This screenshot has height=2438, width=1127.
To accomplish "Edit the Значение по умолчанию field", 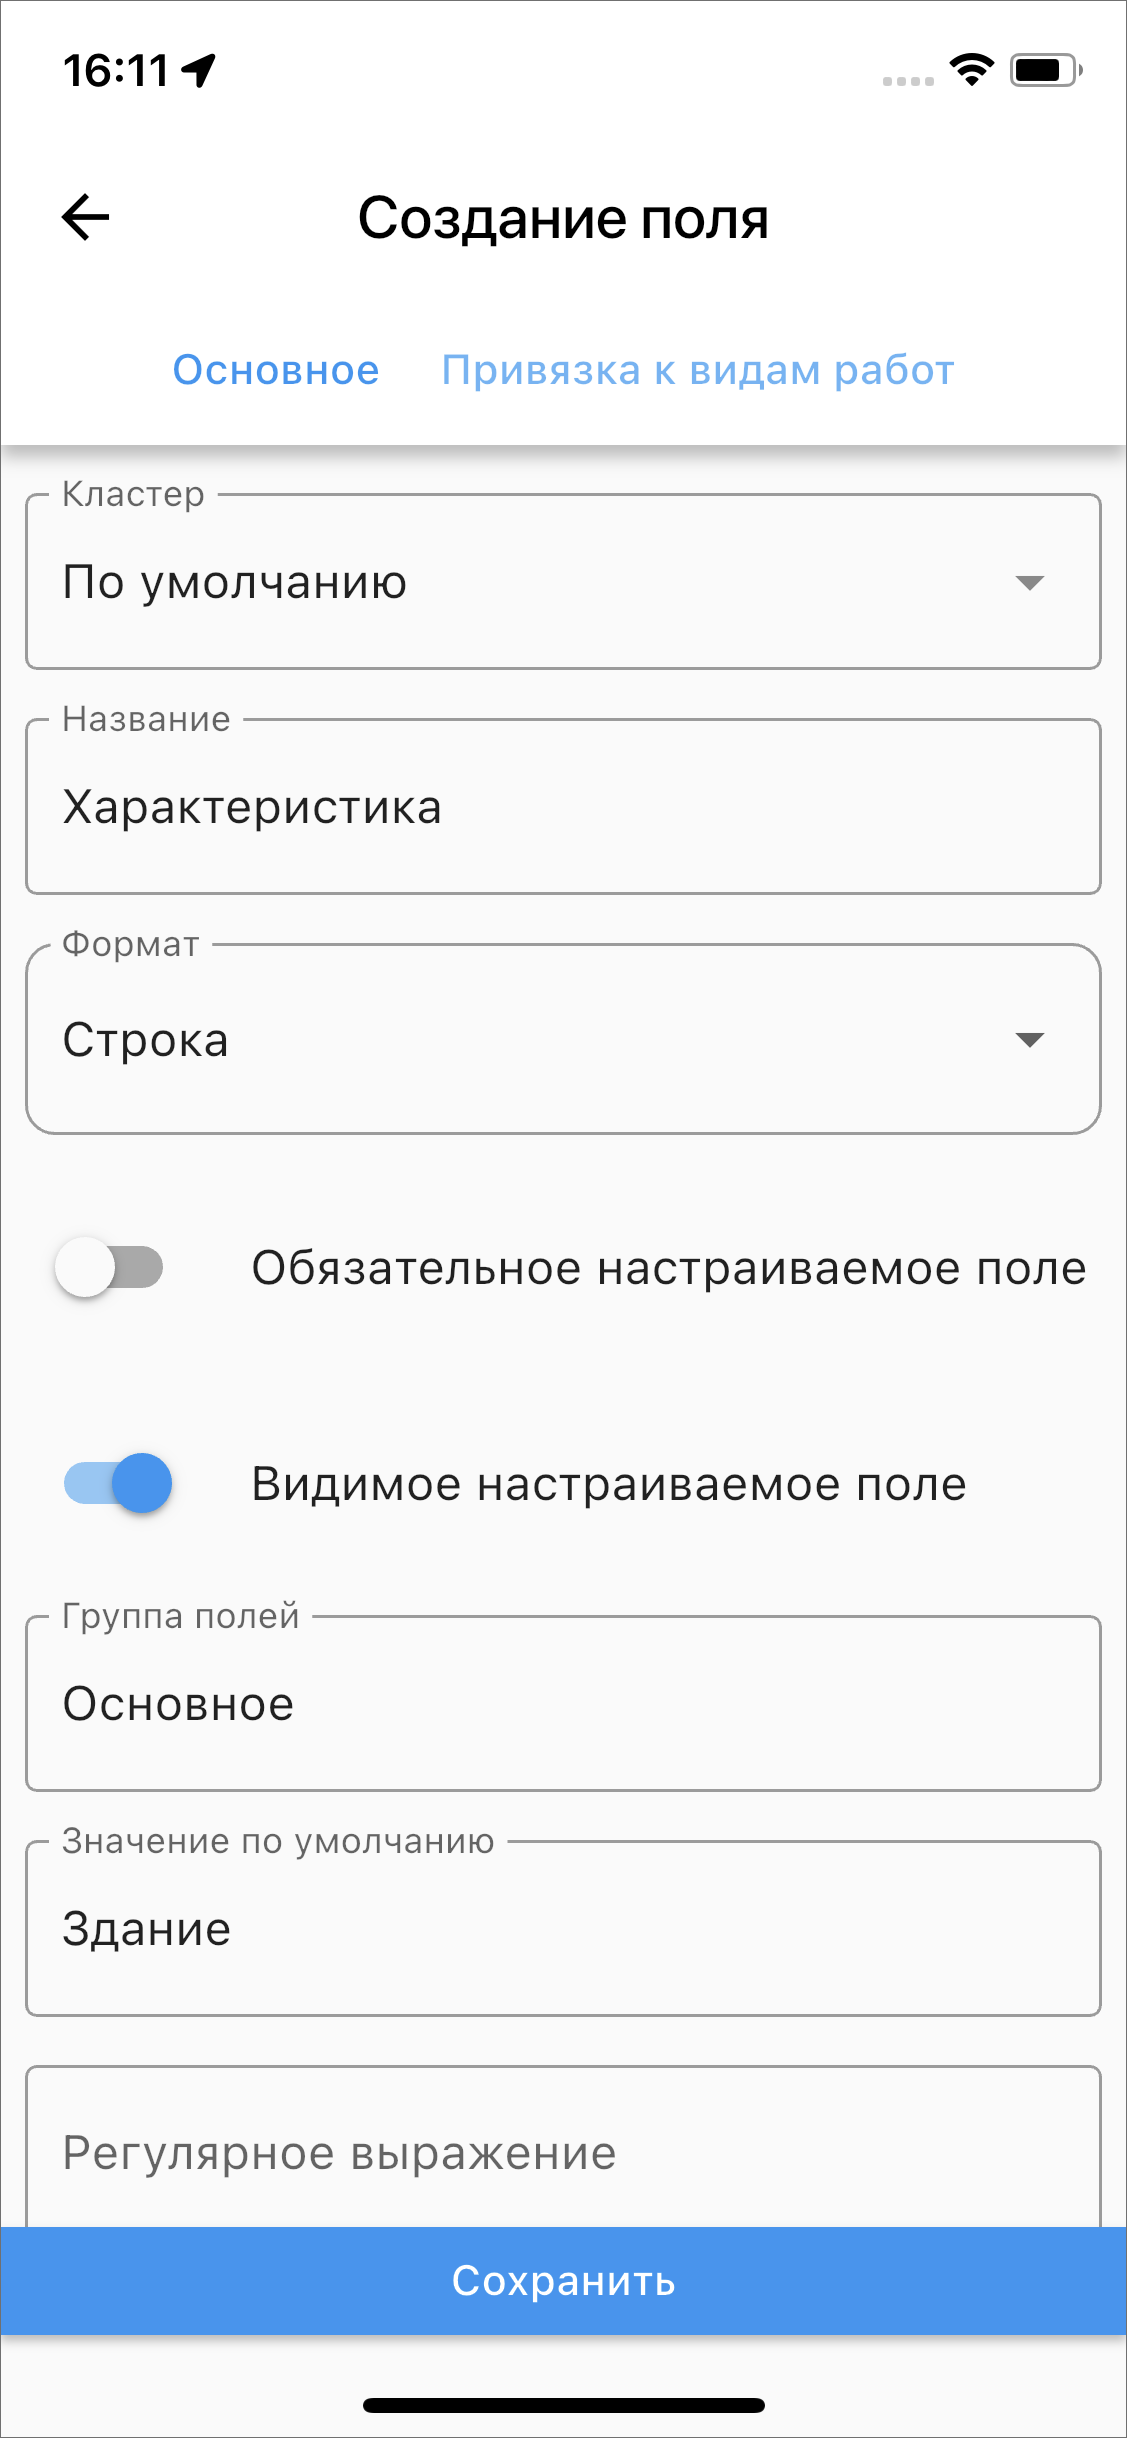I will tap(563, 1929).
